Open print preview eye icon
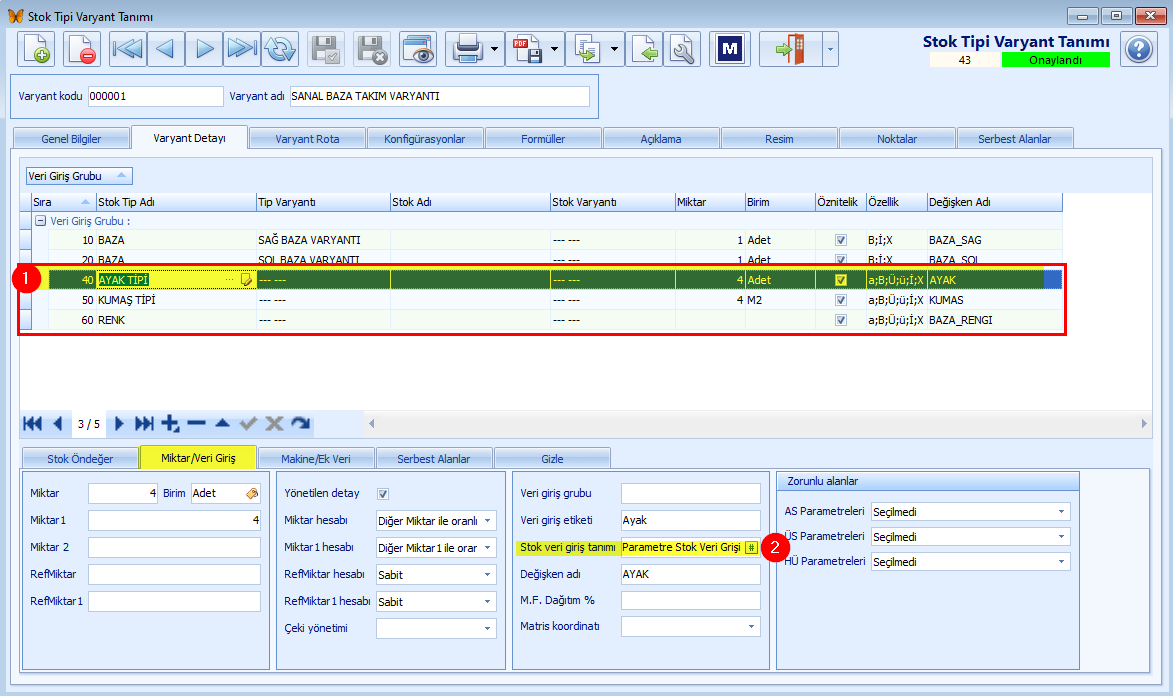 [x=418, y=49]
